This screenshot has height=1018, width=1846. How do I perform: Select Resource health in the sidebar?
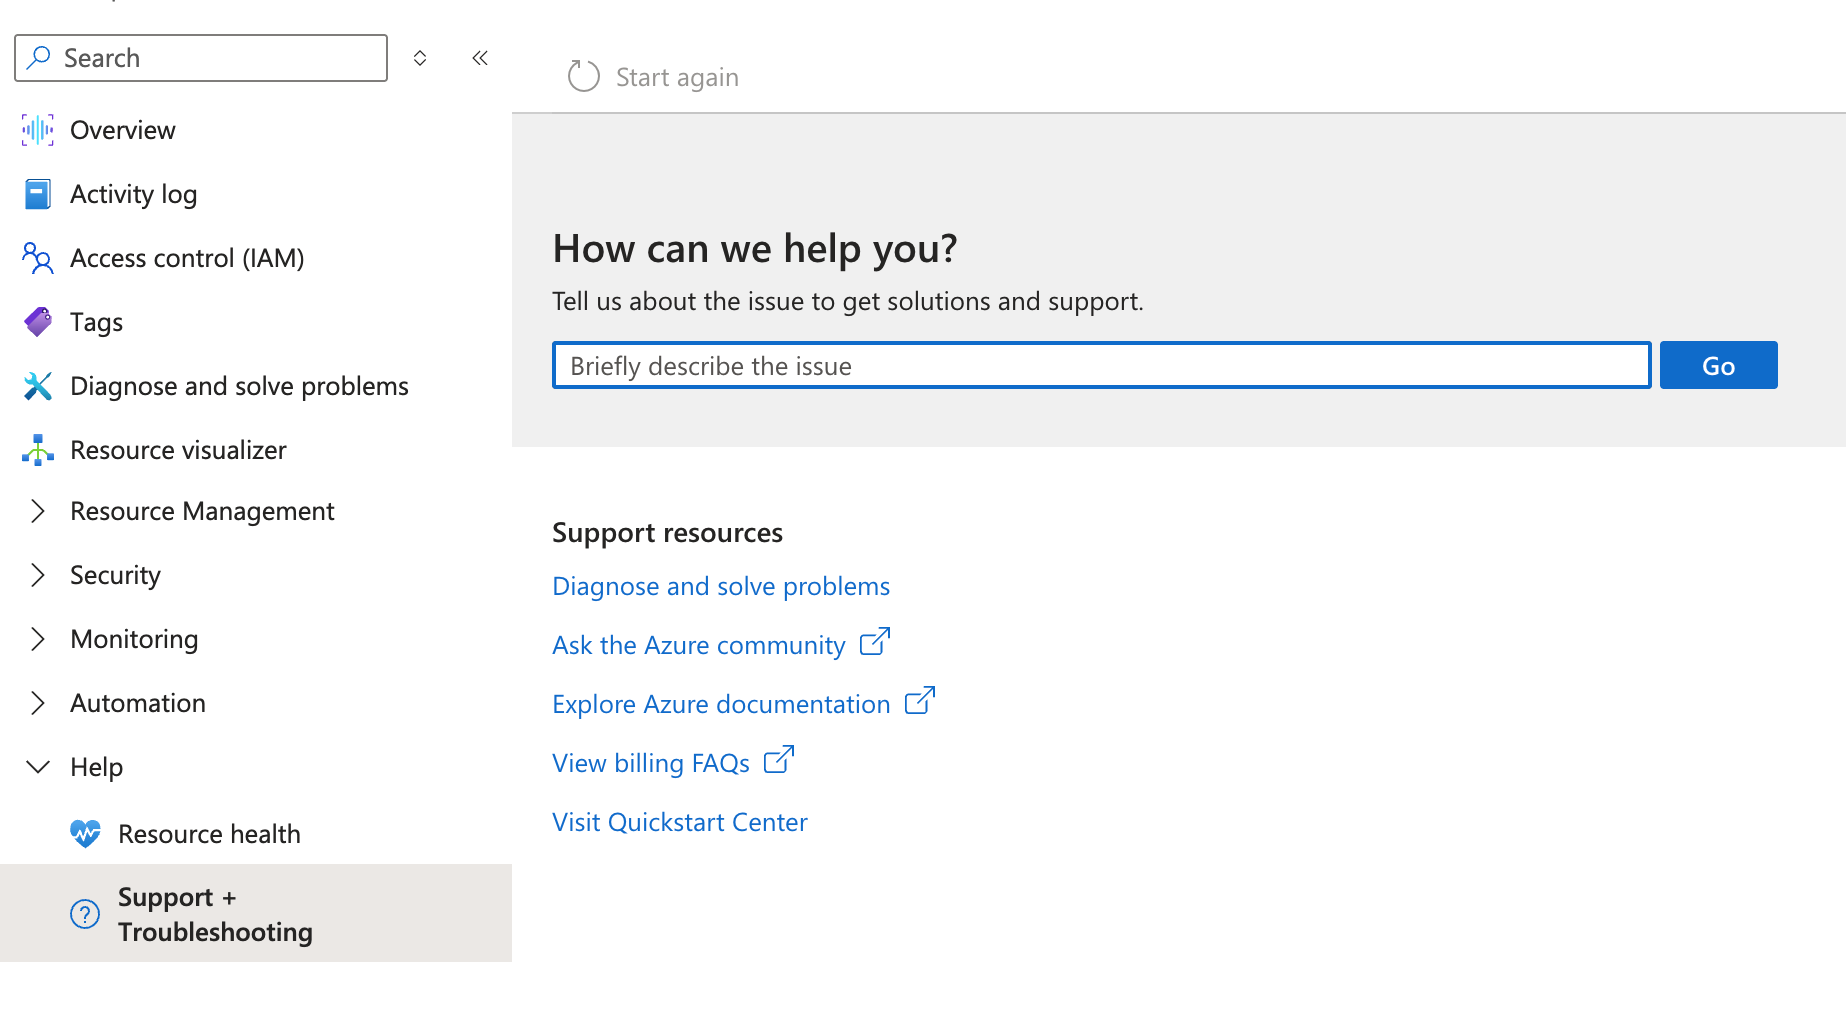209,833
